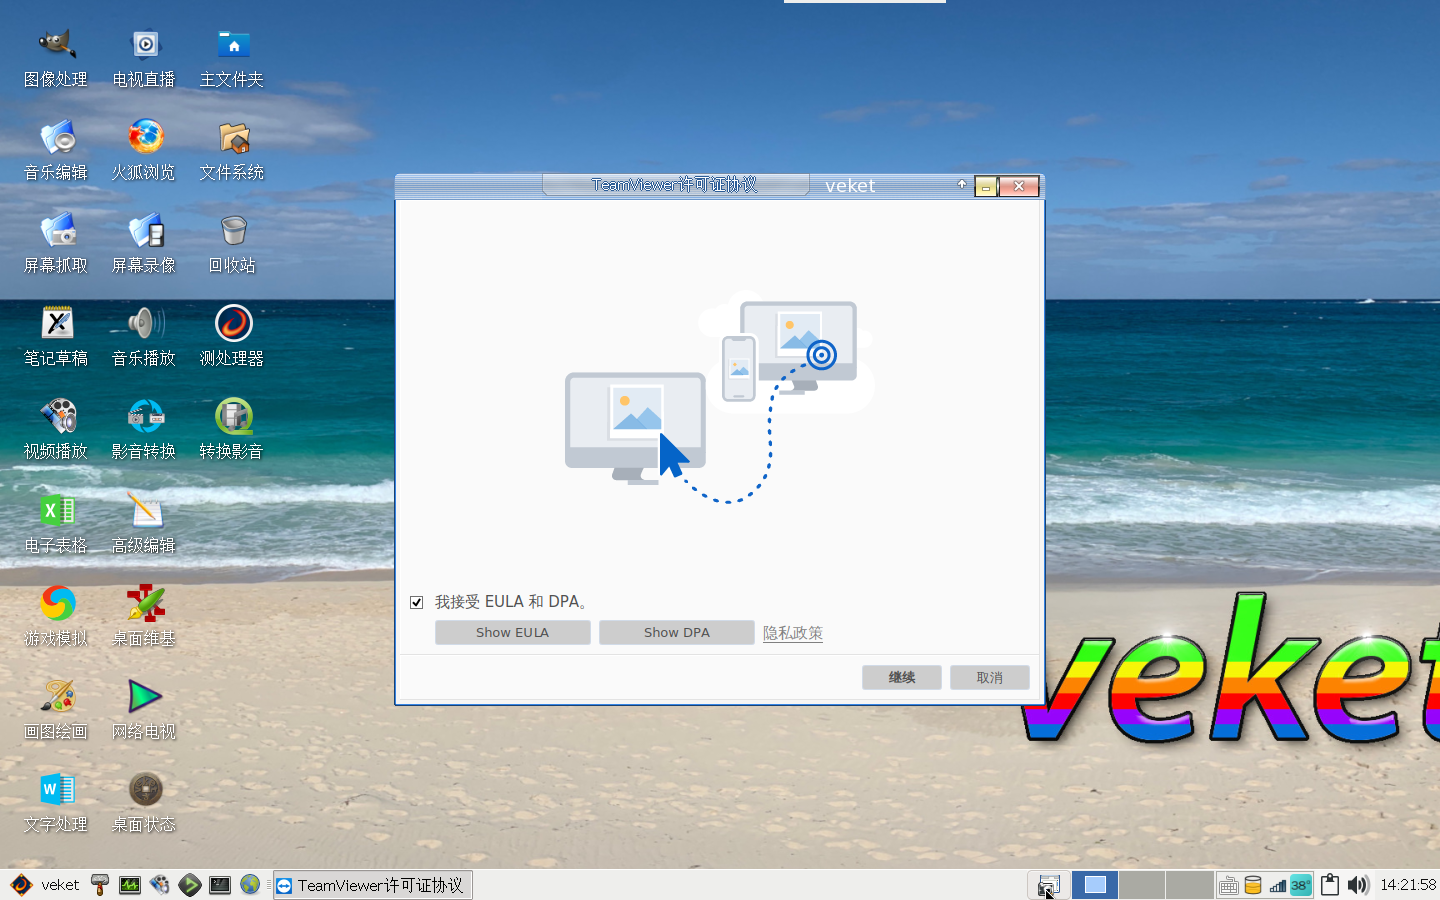The image size is (1440, 900).
Task: Click the Show EULA button
Action: 512,633
